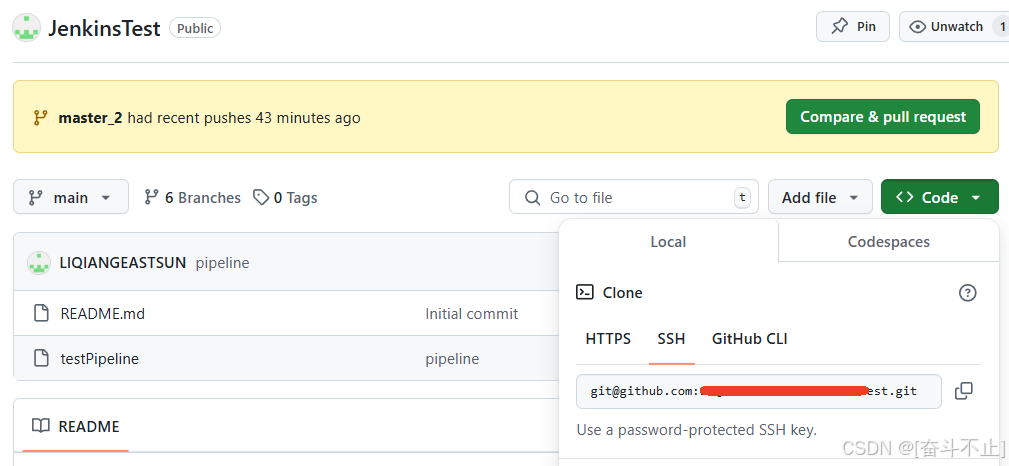Open the testPipeline file
Screen dimensions: 1009x466
pyautogui.click(x=100, y=359)
